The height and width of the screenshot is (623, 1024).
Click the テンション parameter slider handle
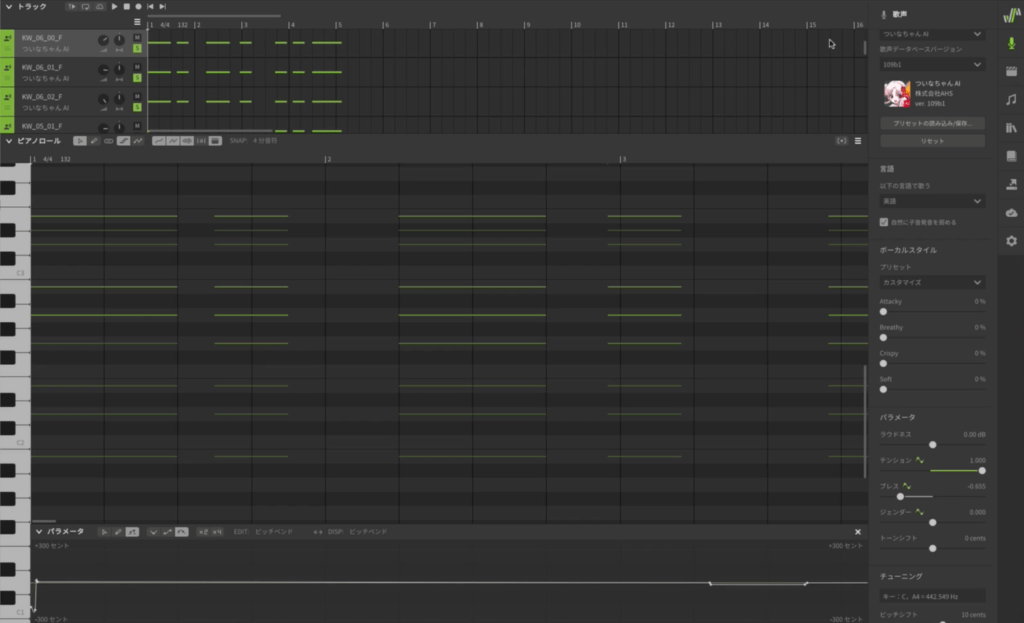point(982,470)
